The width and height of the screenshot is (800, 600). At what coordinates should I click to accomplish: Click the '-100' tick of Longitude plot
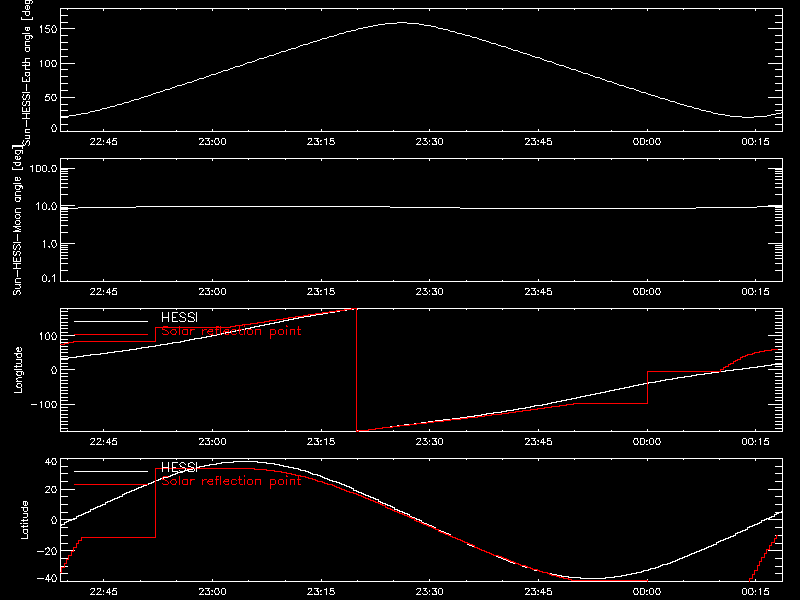tap(44, 404)
